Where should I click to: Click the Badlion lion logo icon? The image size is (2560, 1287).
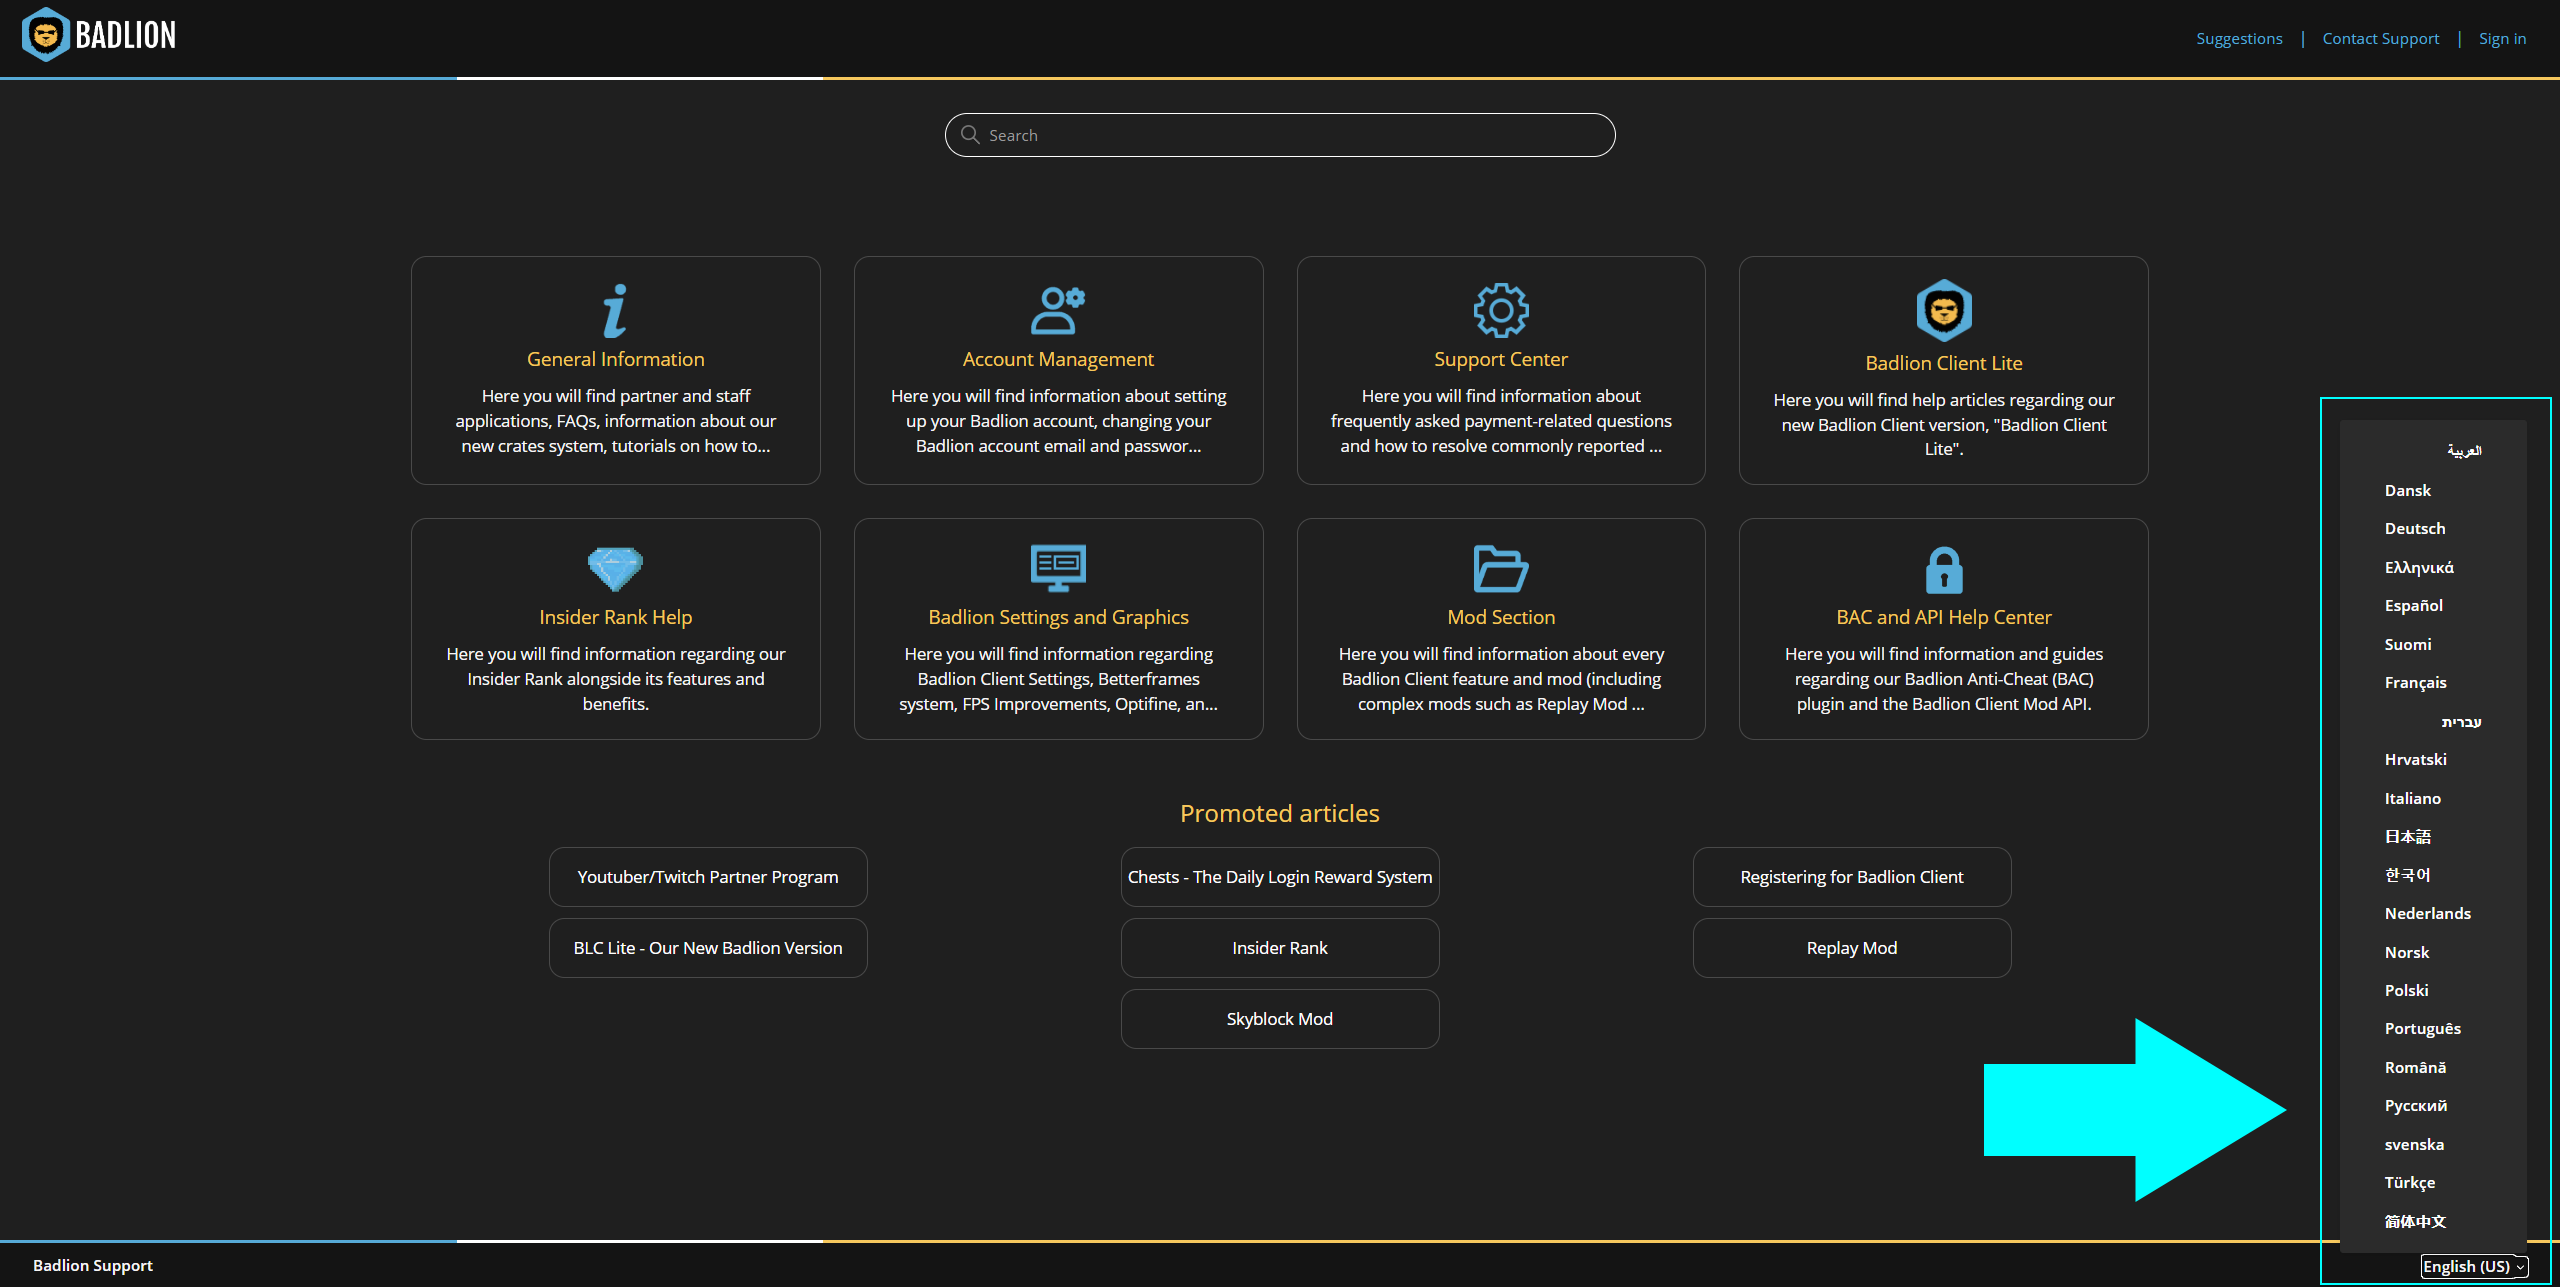coord(45,35)
